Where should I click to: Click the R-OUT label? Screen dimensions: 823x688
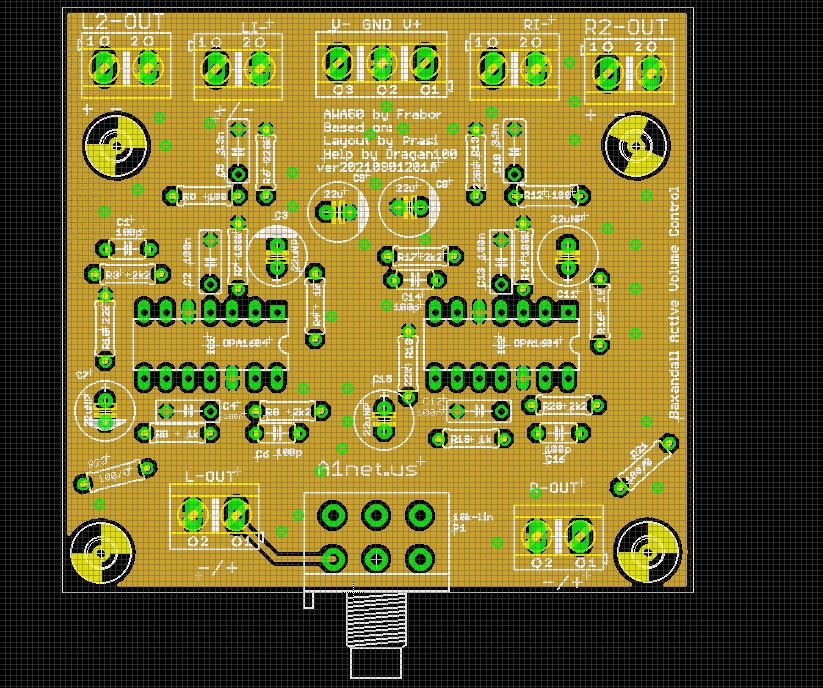(x=553, y=488)
